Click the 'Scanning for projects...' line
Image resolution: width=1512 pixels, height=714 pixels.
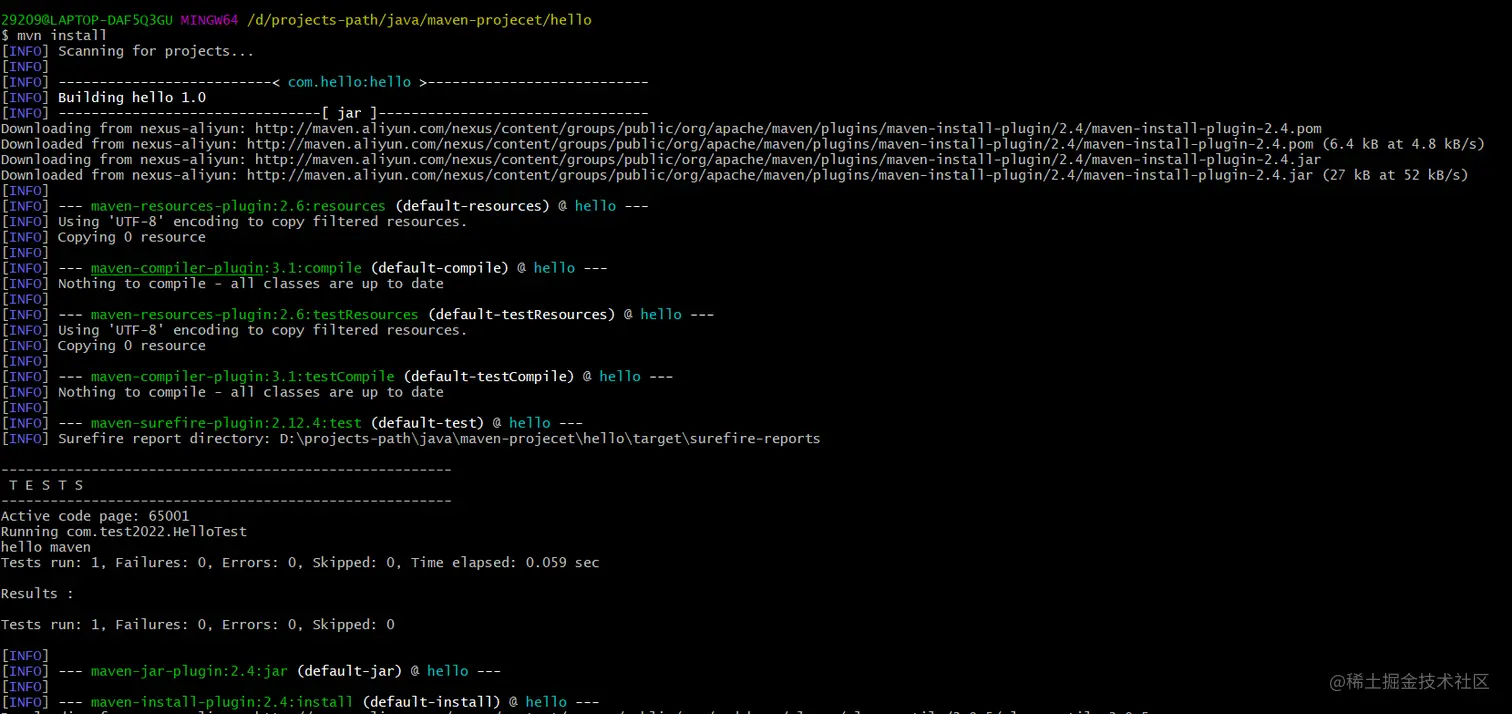pyautogui.click(x=156, y=51)
